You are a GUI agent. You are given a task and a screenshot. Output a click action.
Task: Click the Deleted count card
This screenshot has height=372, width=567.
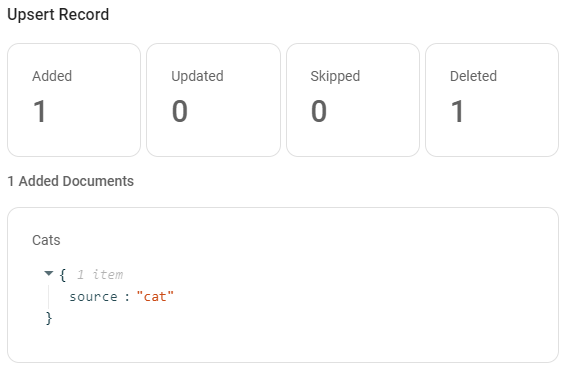492,100
